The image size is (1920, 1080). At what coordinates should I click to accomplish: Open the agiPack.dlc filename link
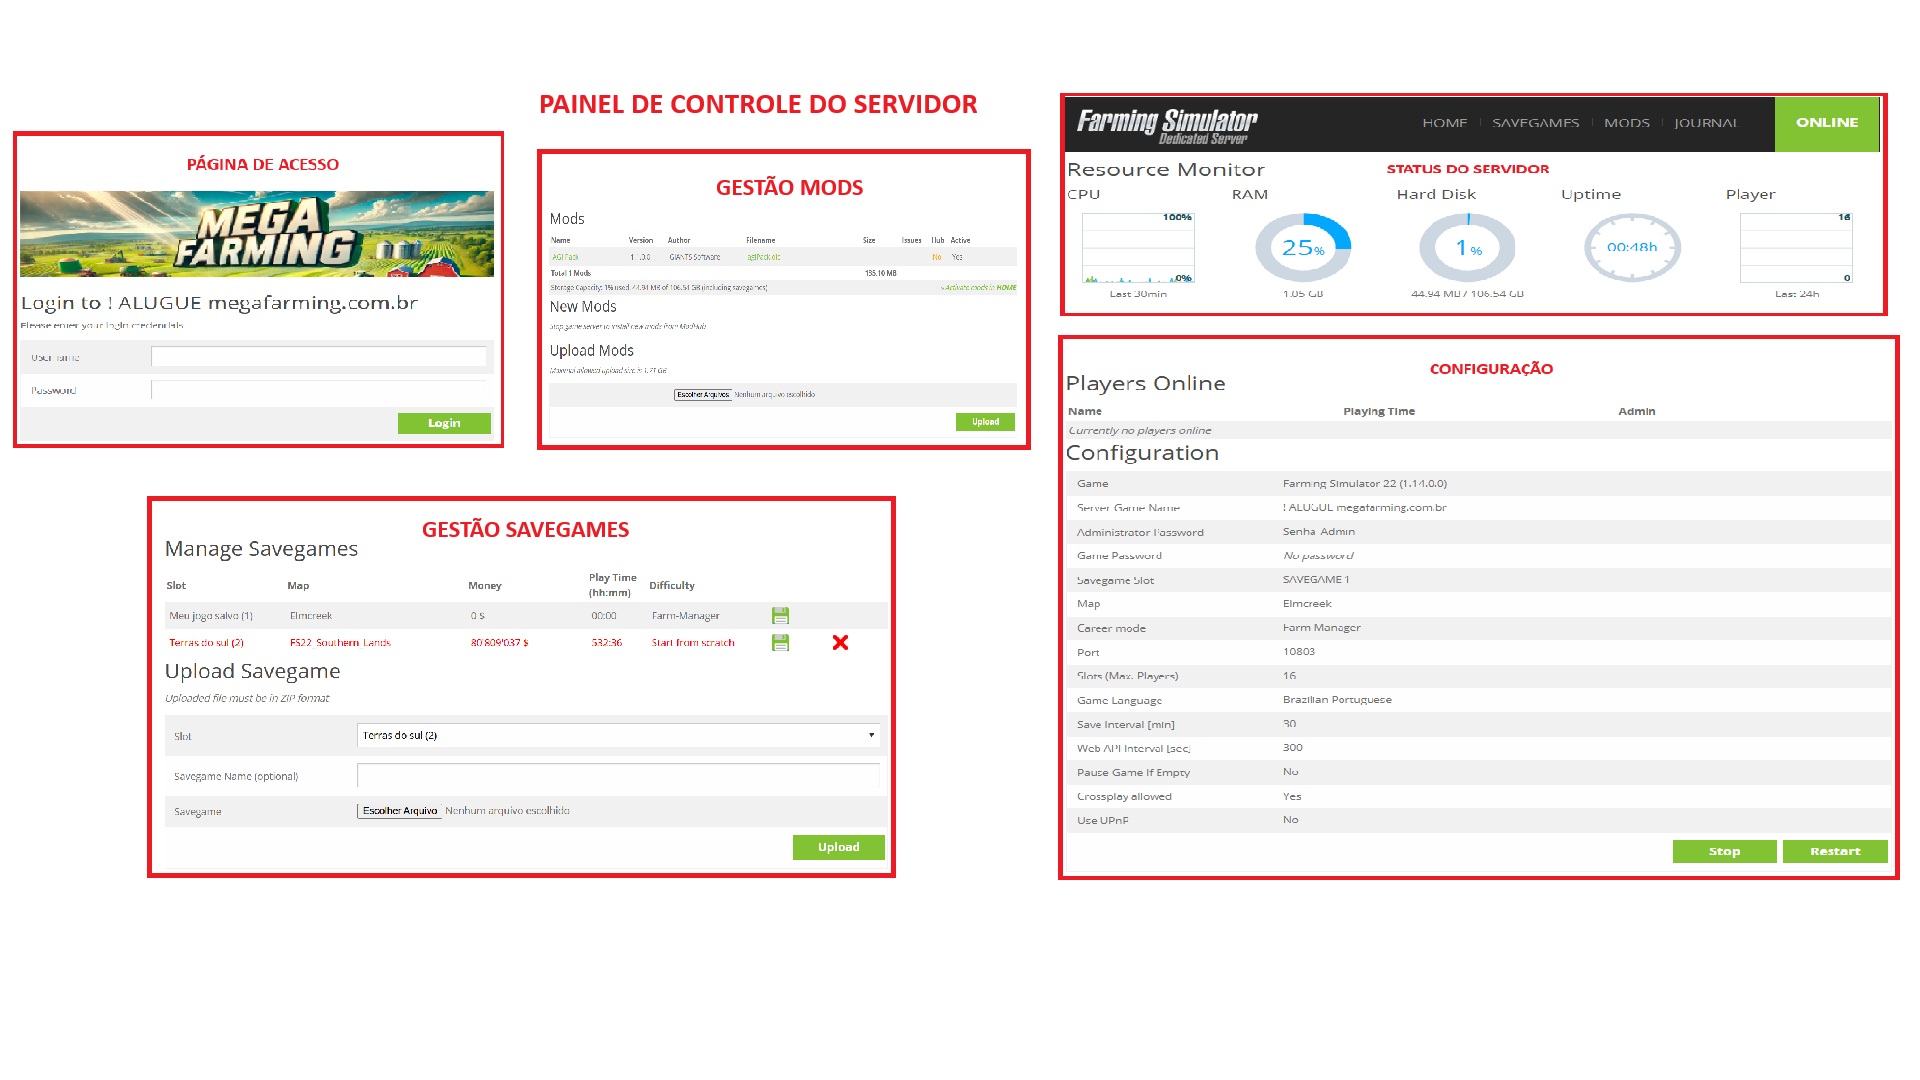tap(763, 257)
